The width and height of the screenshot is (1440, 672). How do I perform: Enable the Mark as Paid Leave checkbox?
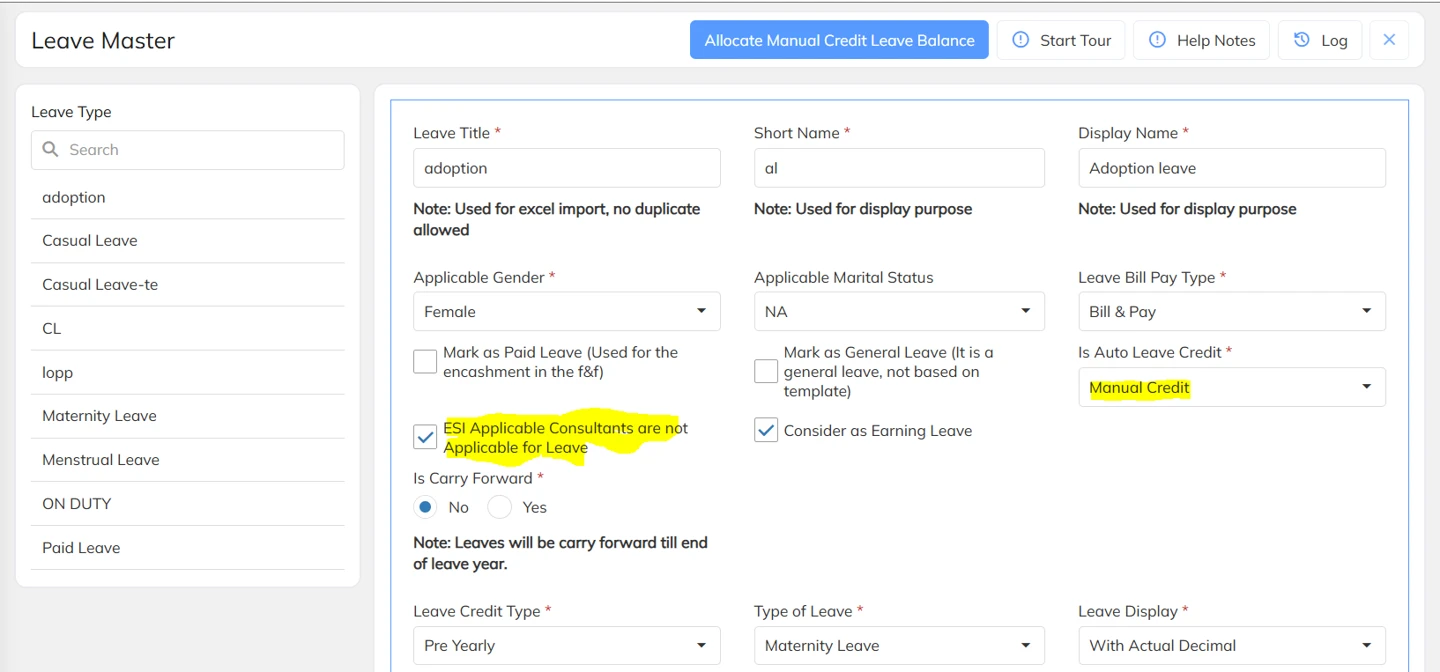point(425,362)
